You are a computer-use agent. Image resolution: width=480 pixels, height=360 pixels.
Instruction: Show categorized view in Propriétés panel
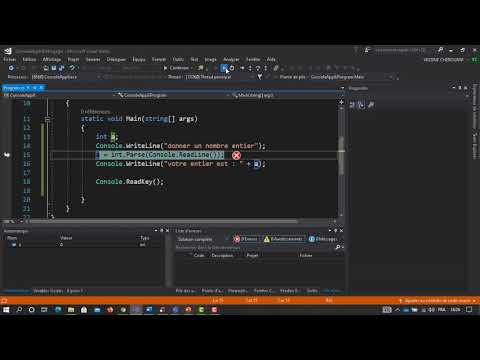tap(353, 105)
